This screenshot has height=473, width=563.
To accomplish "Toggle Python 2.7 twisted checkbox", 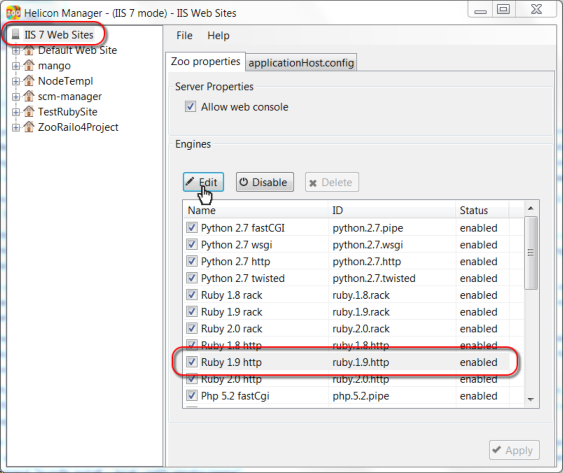I will coord(192,278).
